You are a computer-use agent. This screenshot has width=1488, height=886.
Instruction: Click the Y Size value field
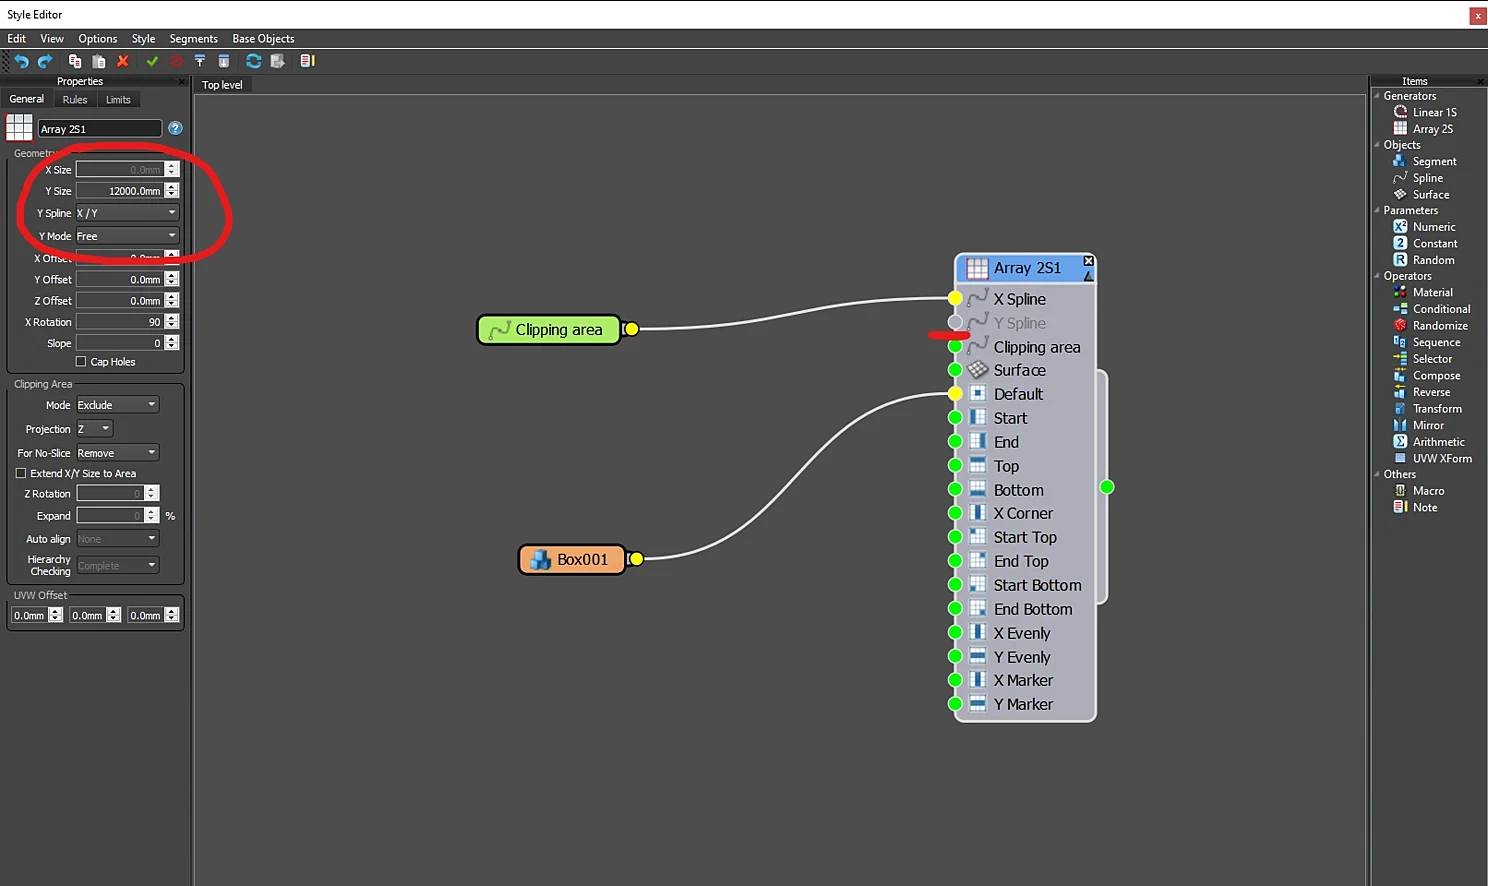[x=119, y=191]
